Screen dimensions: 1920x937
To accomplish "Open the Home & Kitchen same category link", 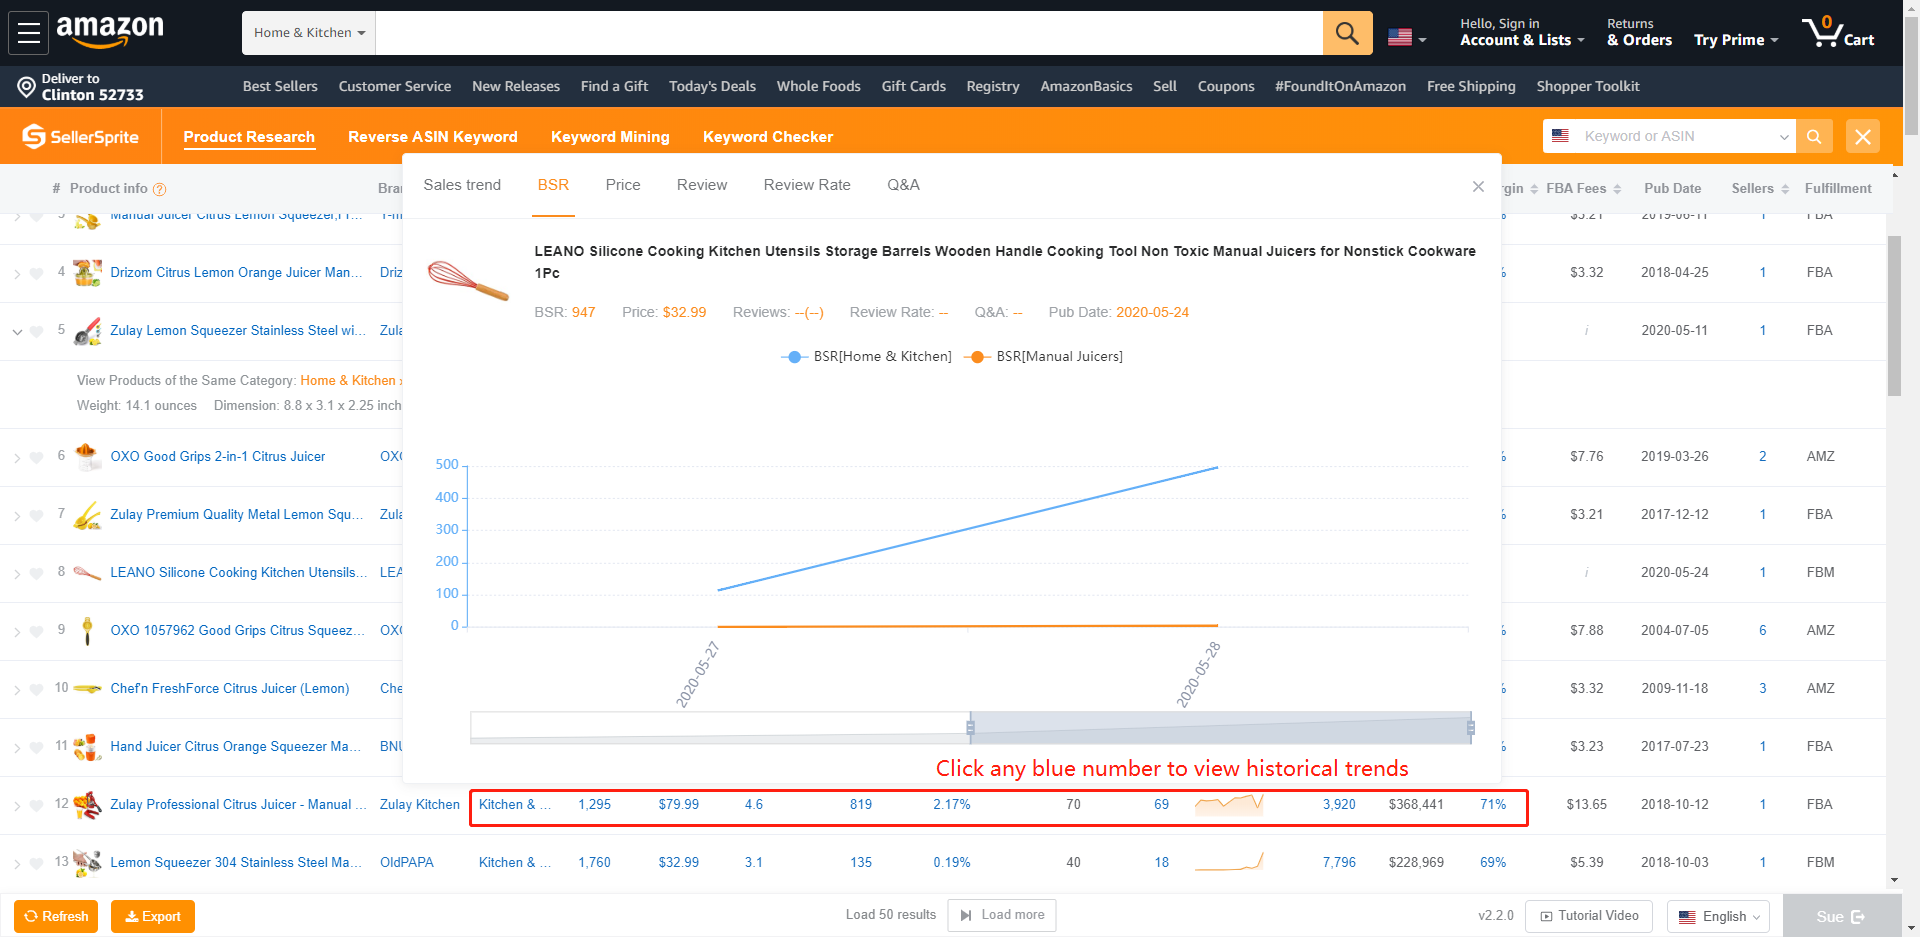I will point(348,381).
